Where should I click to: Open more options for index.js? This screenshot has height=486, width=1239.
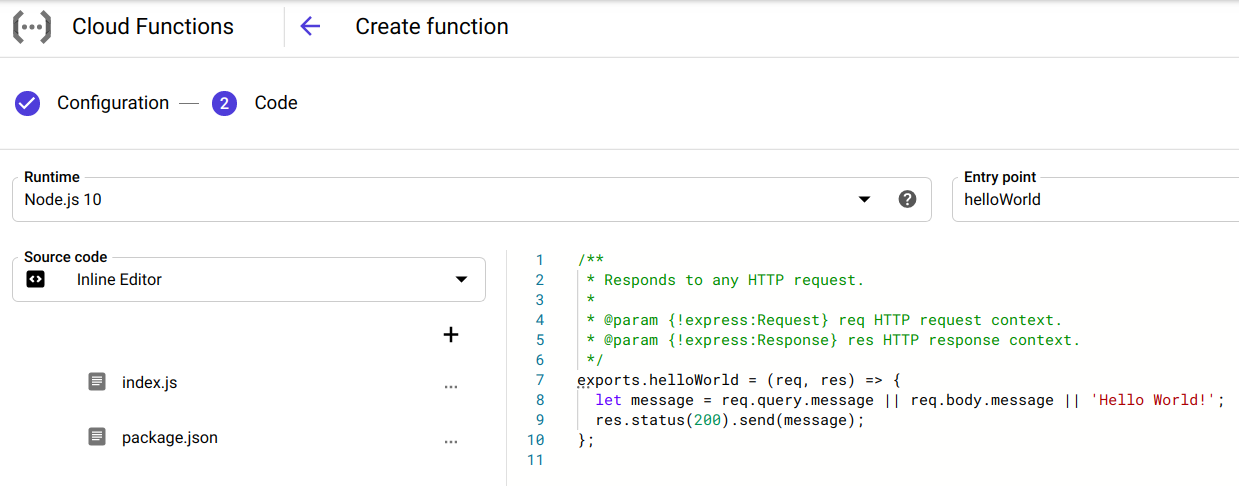(x=451, y=385)
